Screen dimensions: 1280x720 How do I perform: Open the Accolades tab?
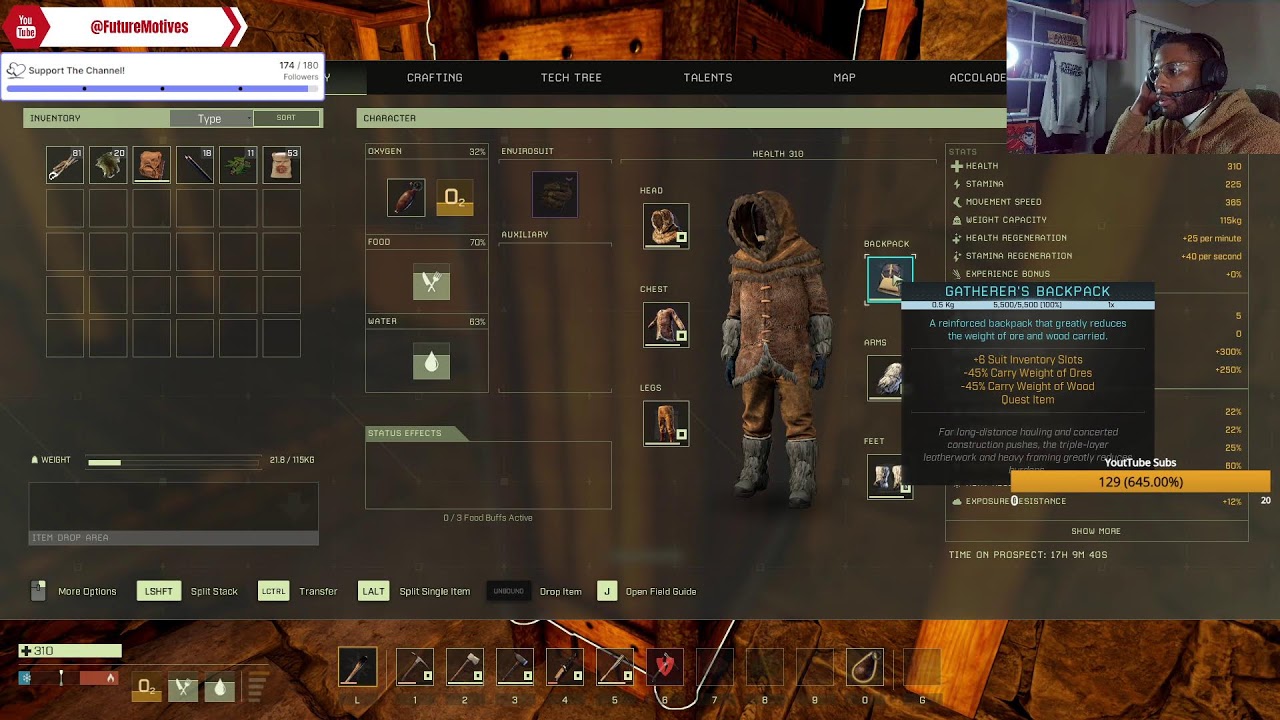[978, 77]
